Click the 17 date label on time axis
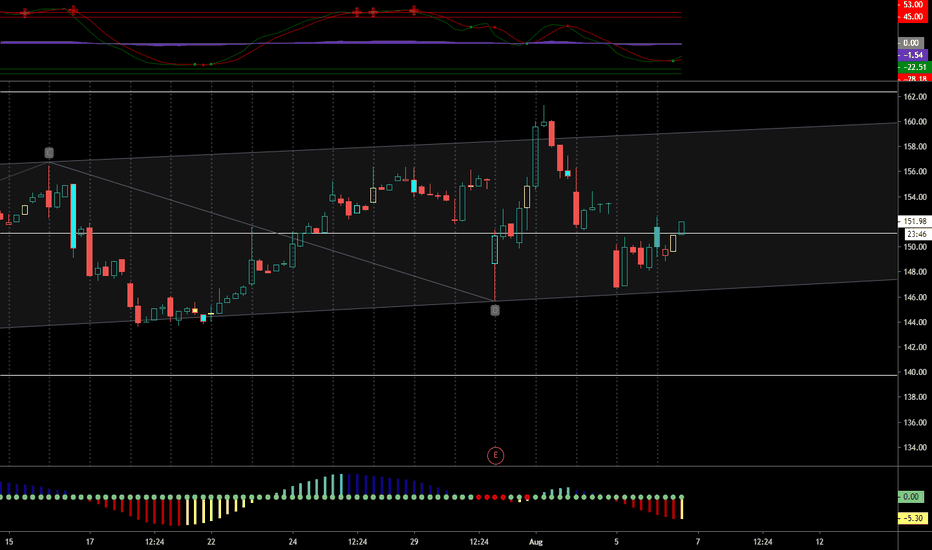This screenshot has height=550, width=932. (90, 542)
